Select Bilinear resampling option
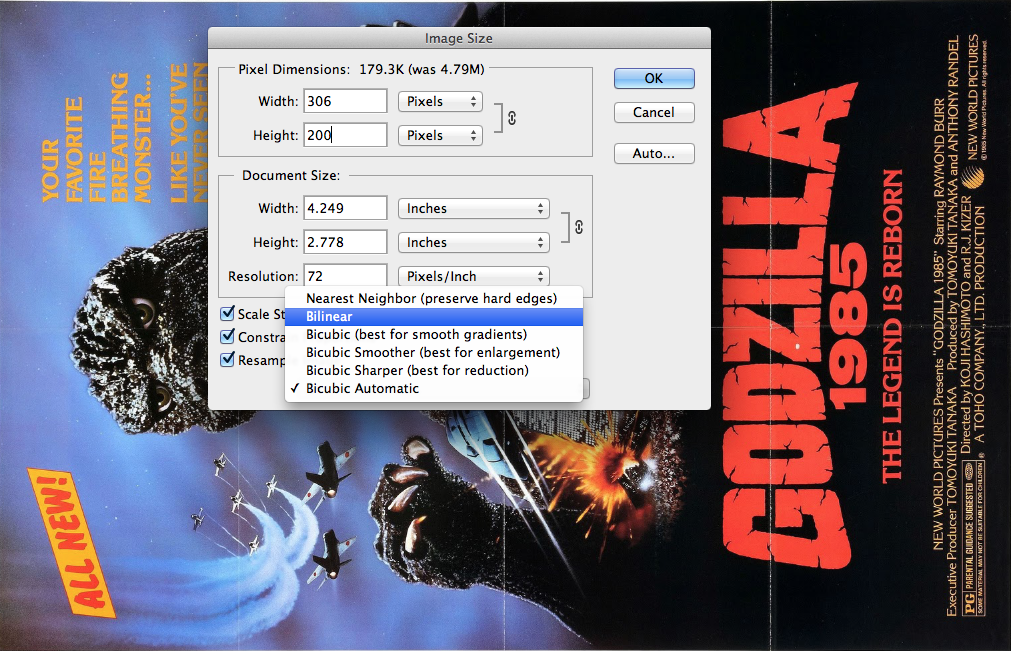Screen dimensions: 1011x651 click(434, 316)
